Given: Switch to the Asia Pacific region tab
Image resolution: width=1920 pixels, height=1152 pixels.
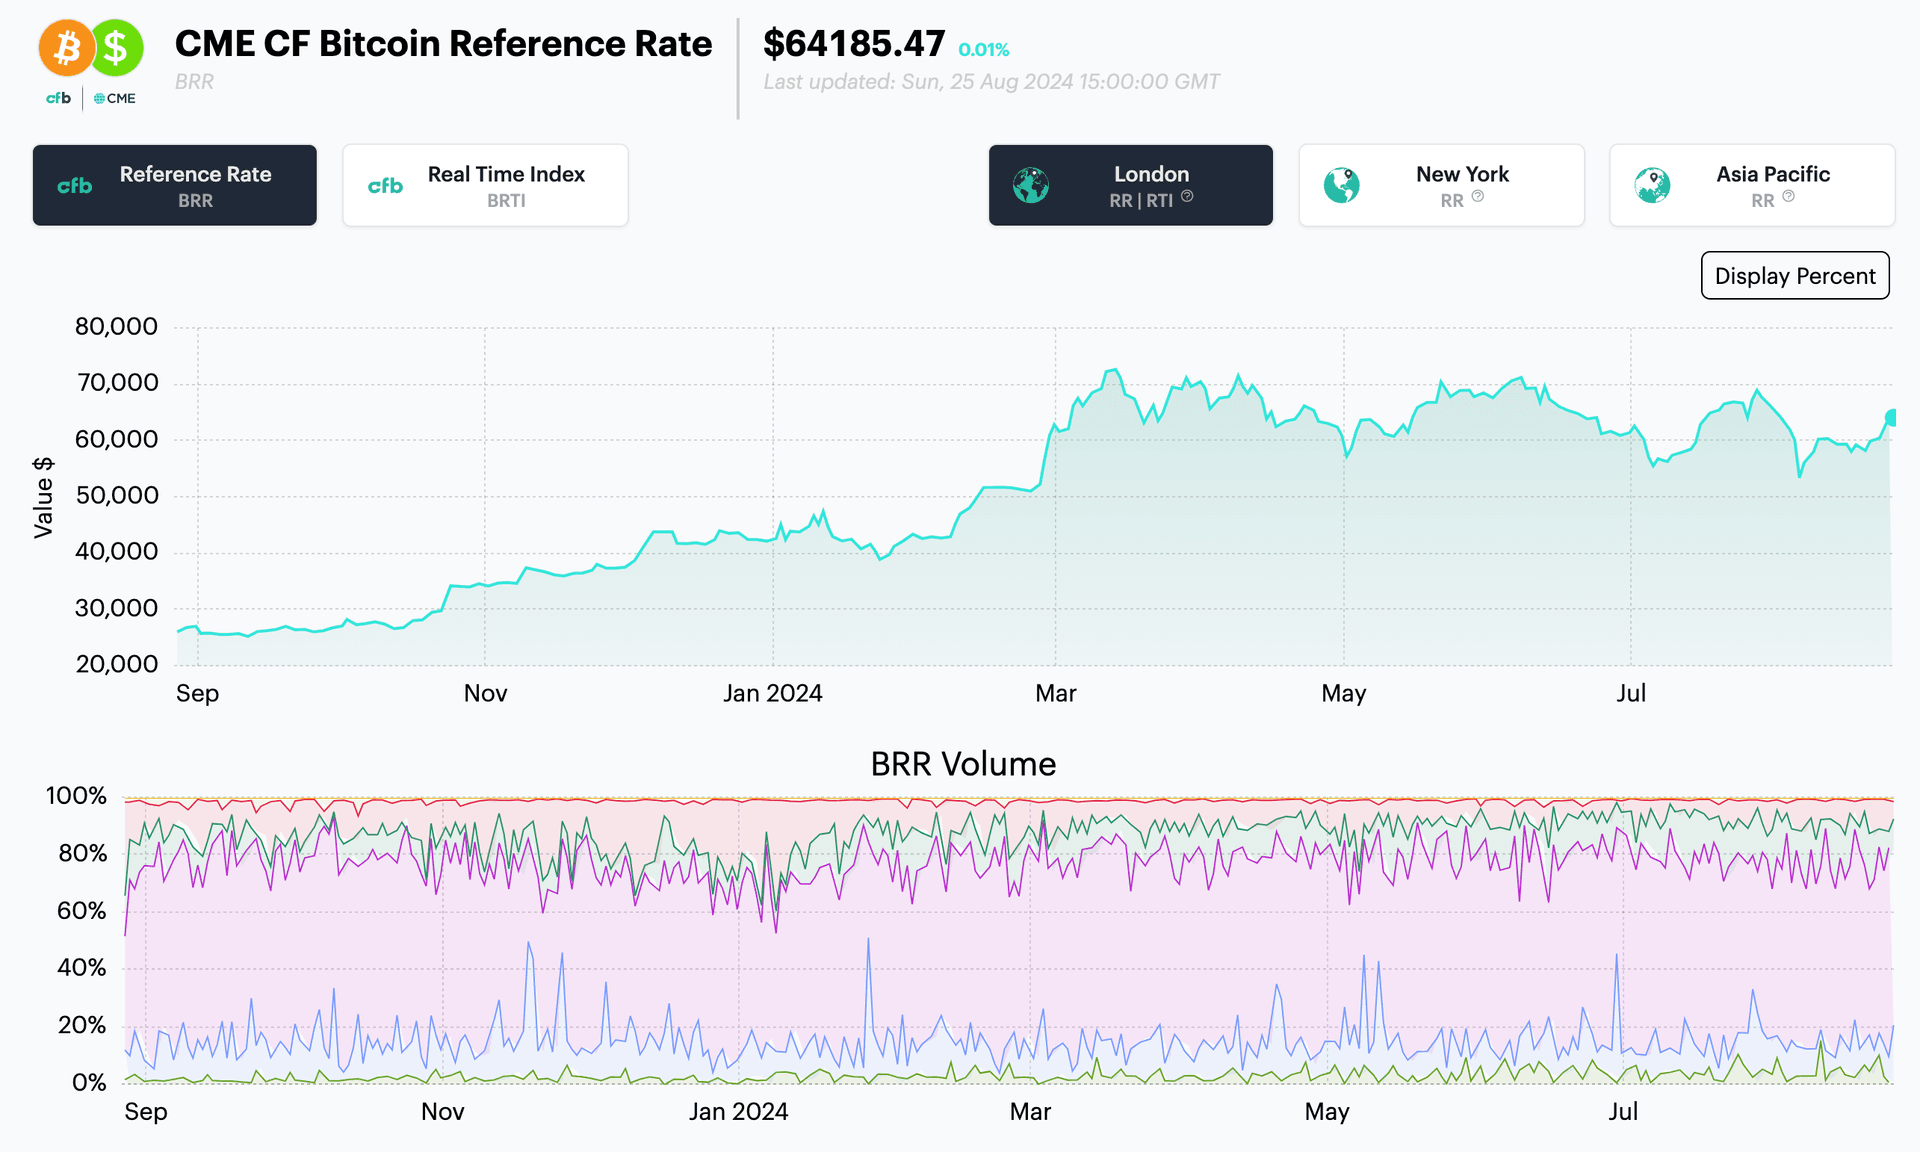Looking at the screenshot, I should tap(1752, 186).
